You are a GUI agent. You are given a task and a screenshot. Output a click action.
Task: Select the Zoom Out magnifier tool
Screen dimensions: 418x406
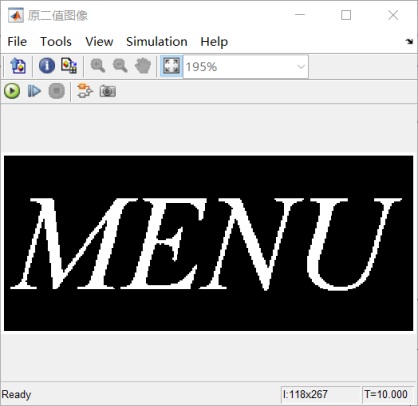pos(120,66)
